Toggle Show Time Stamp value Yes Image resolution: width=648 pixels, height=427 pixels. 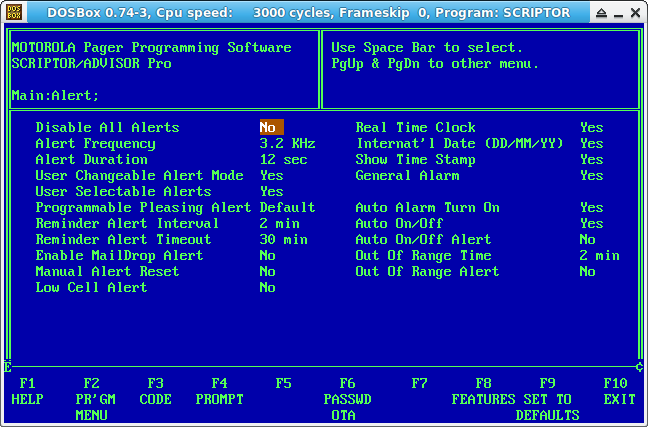591,160
